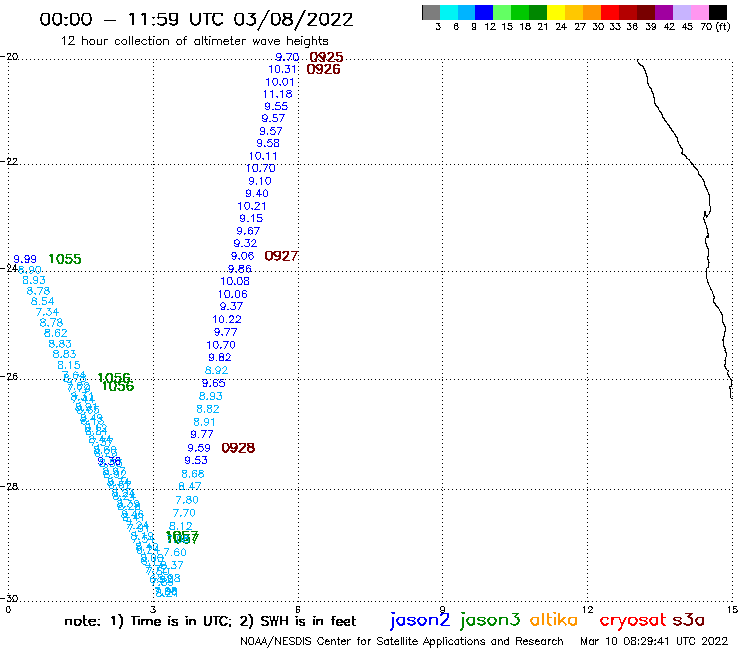
Task: Select the 0927 pass time label
Action: point(281,256)
